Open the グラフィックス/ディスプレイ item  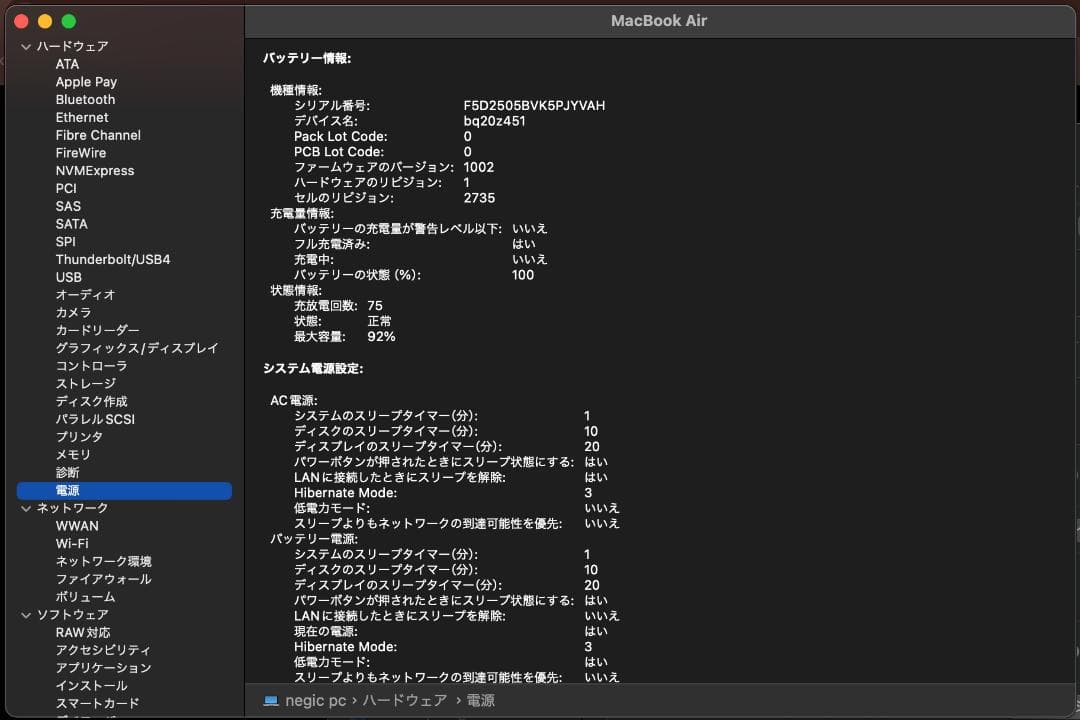pyautogui.click(x=136, y=348)
